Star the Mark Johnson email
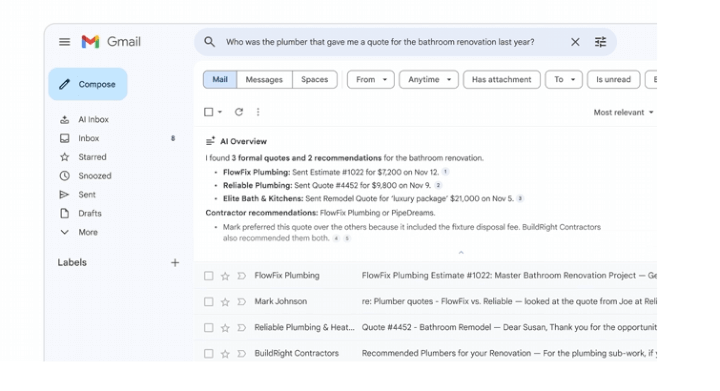The image size is (720, 391). (225, 302)
